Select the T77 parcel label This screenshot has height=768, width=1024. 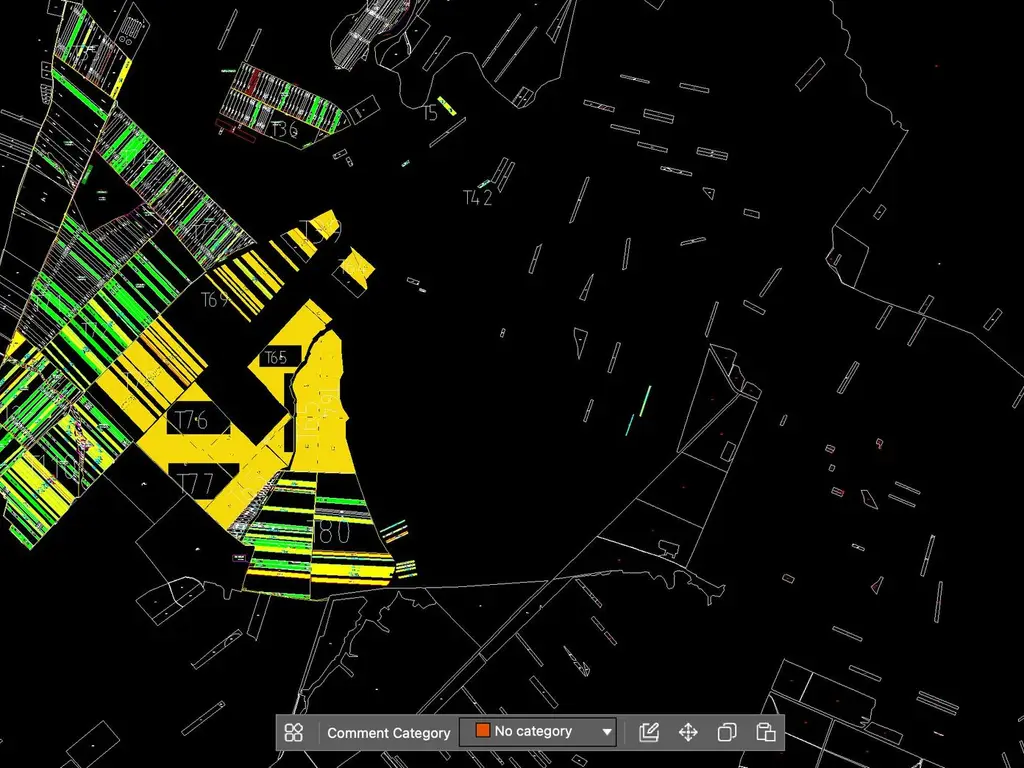[x=195, y=483]
